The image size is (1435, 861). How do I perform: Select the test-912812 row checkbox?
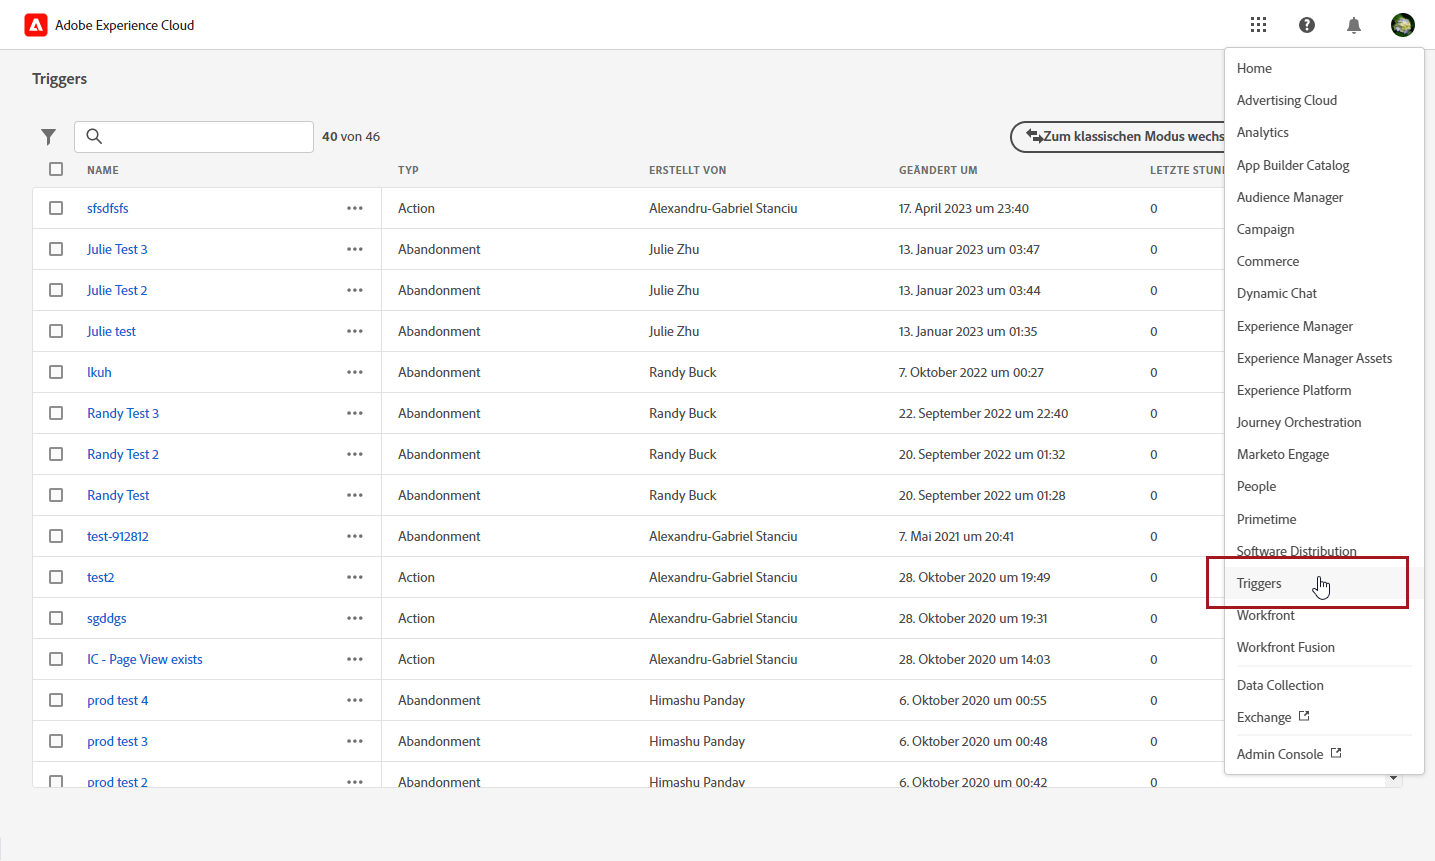(56, 536)
